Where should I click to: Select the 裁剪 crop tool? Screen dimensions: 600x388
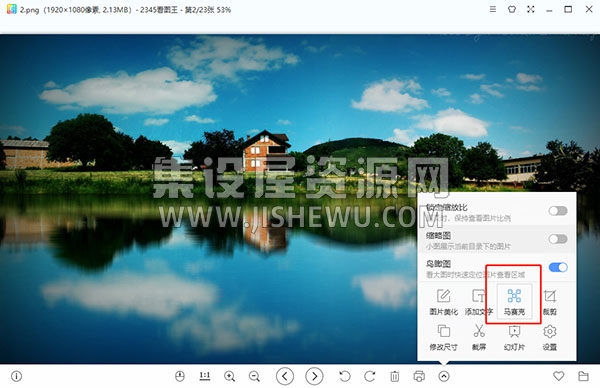[549, 302]
